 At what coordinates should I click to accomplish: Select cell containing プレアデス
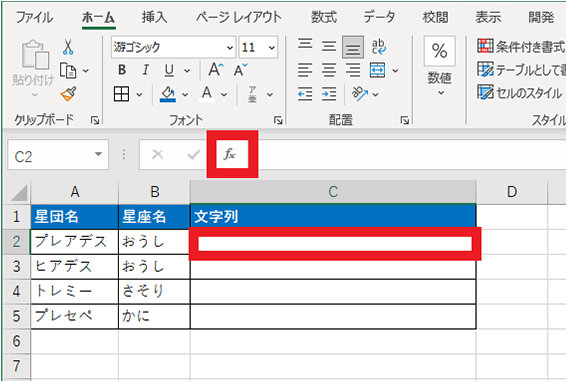pyautogui.click(x=75, y=242)
